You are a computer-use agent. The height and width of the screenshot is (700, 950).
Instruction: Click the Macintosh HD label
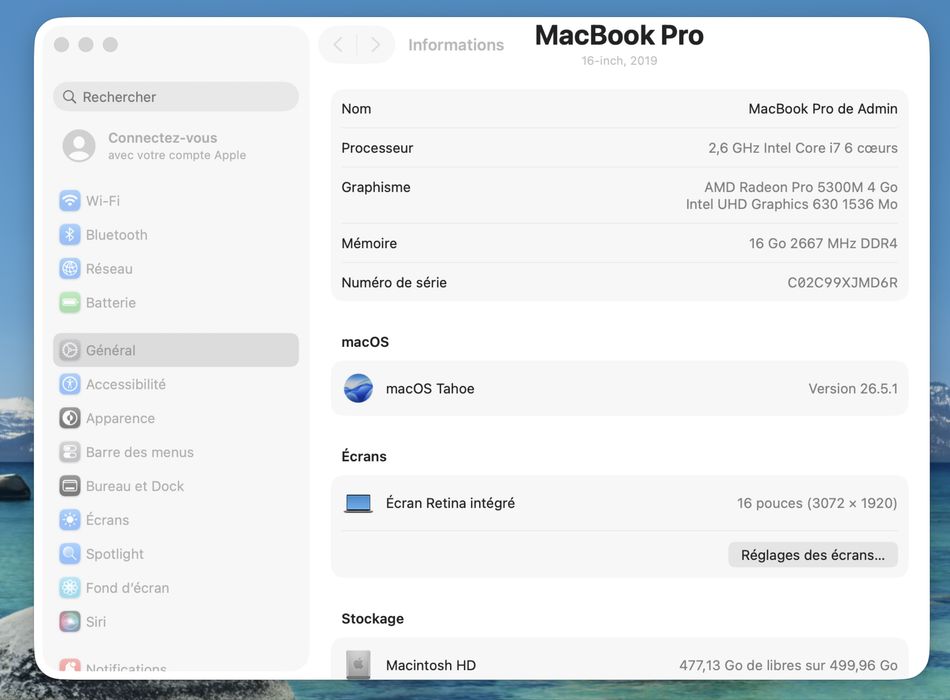(x=431, y=665)
